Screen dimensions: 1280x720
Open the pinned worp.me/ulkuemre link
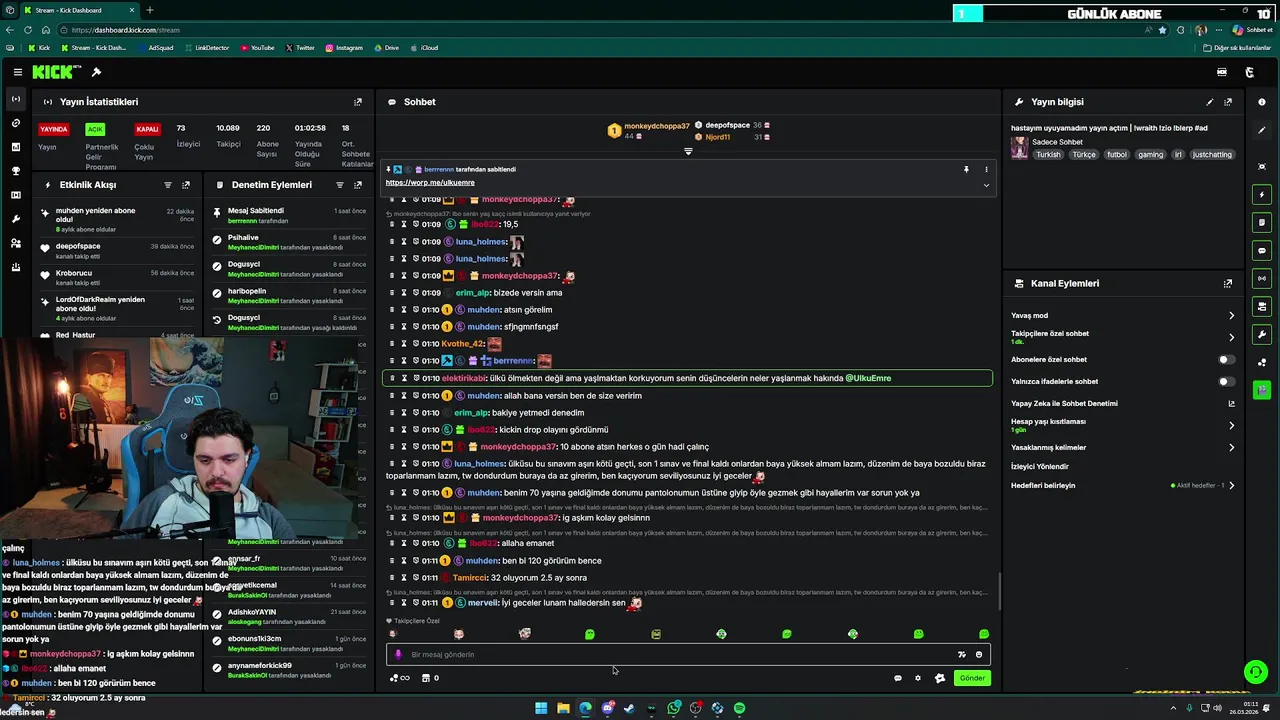point(430,183)
